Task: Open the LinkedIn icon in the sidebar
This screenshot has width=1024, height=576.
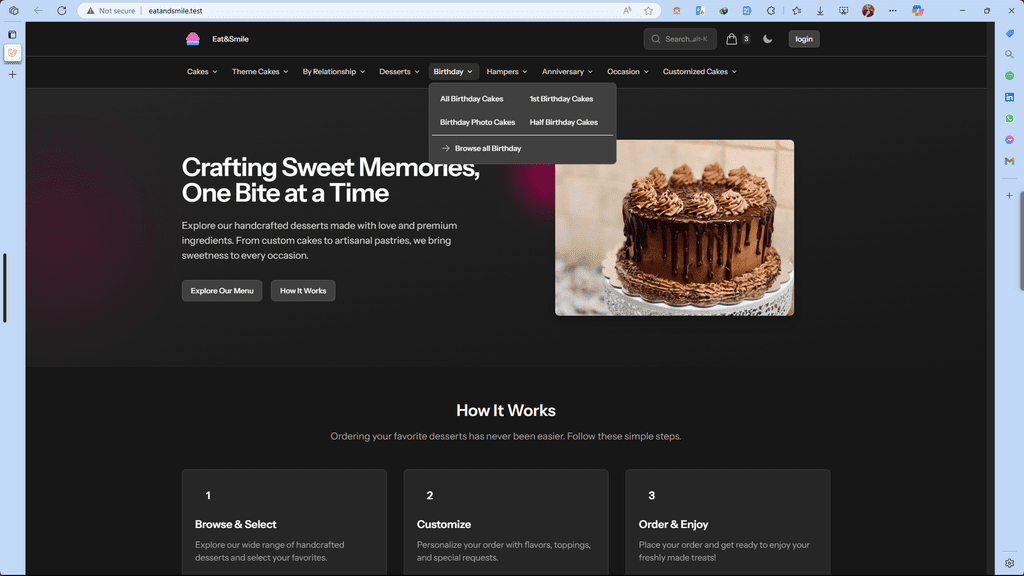Action: pyautogui.click(x=1010, y=97)
